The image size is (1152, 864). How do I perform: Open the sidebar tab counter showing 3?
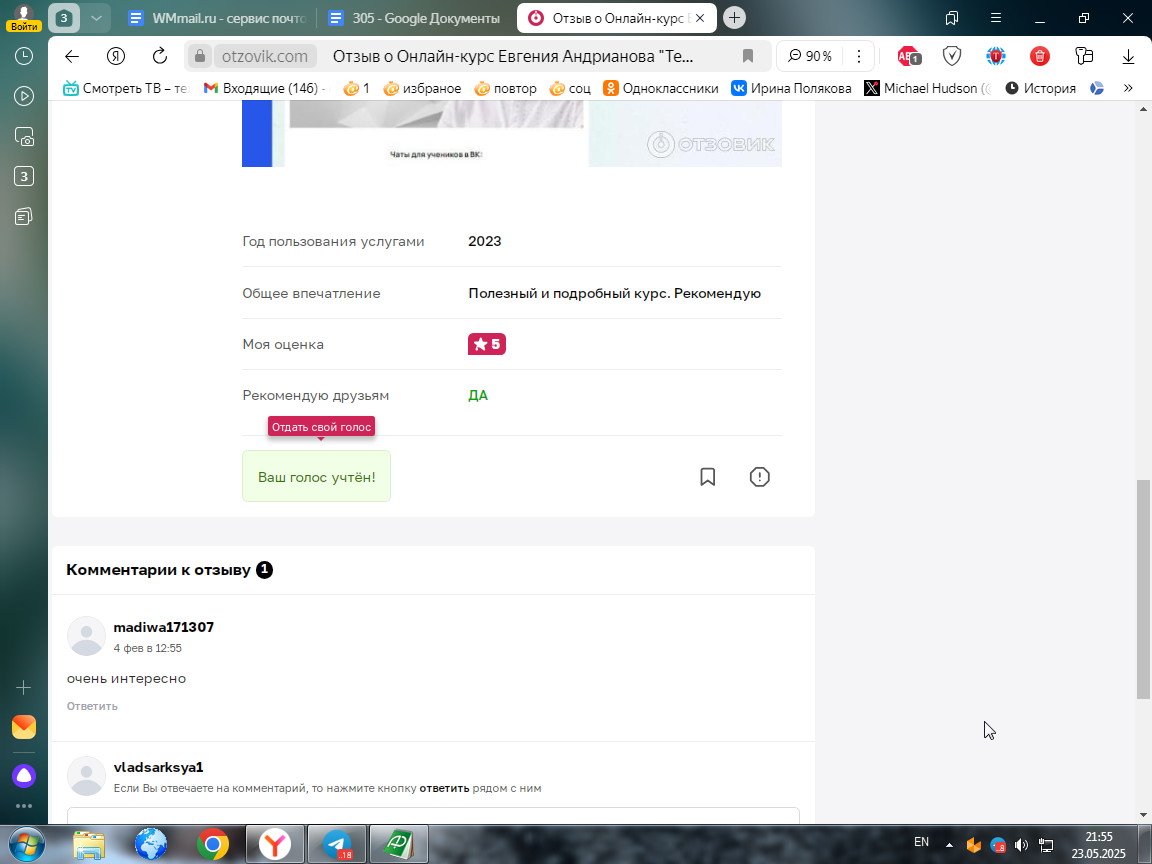[24, 176]
